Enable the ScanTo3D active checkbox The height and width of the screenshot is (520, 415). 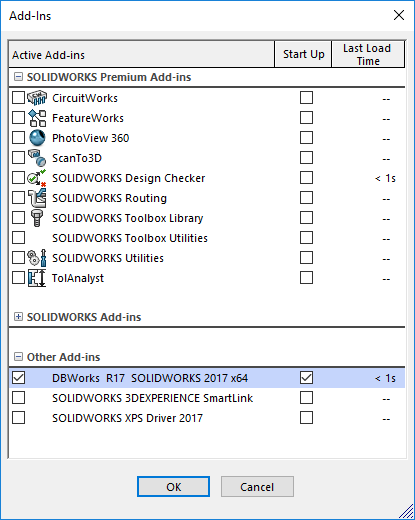coord(18,158)
